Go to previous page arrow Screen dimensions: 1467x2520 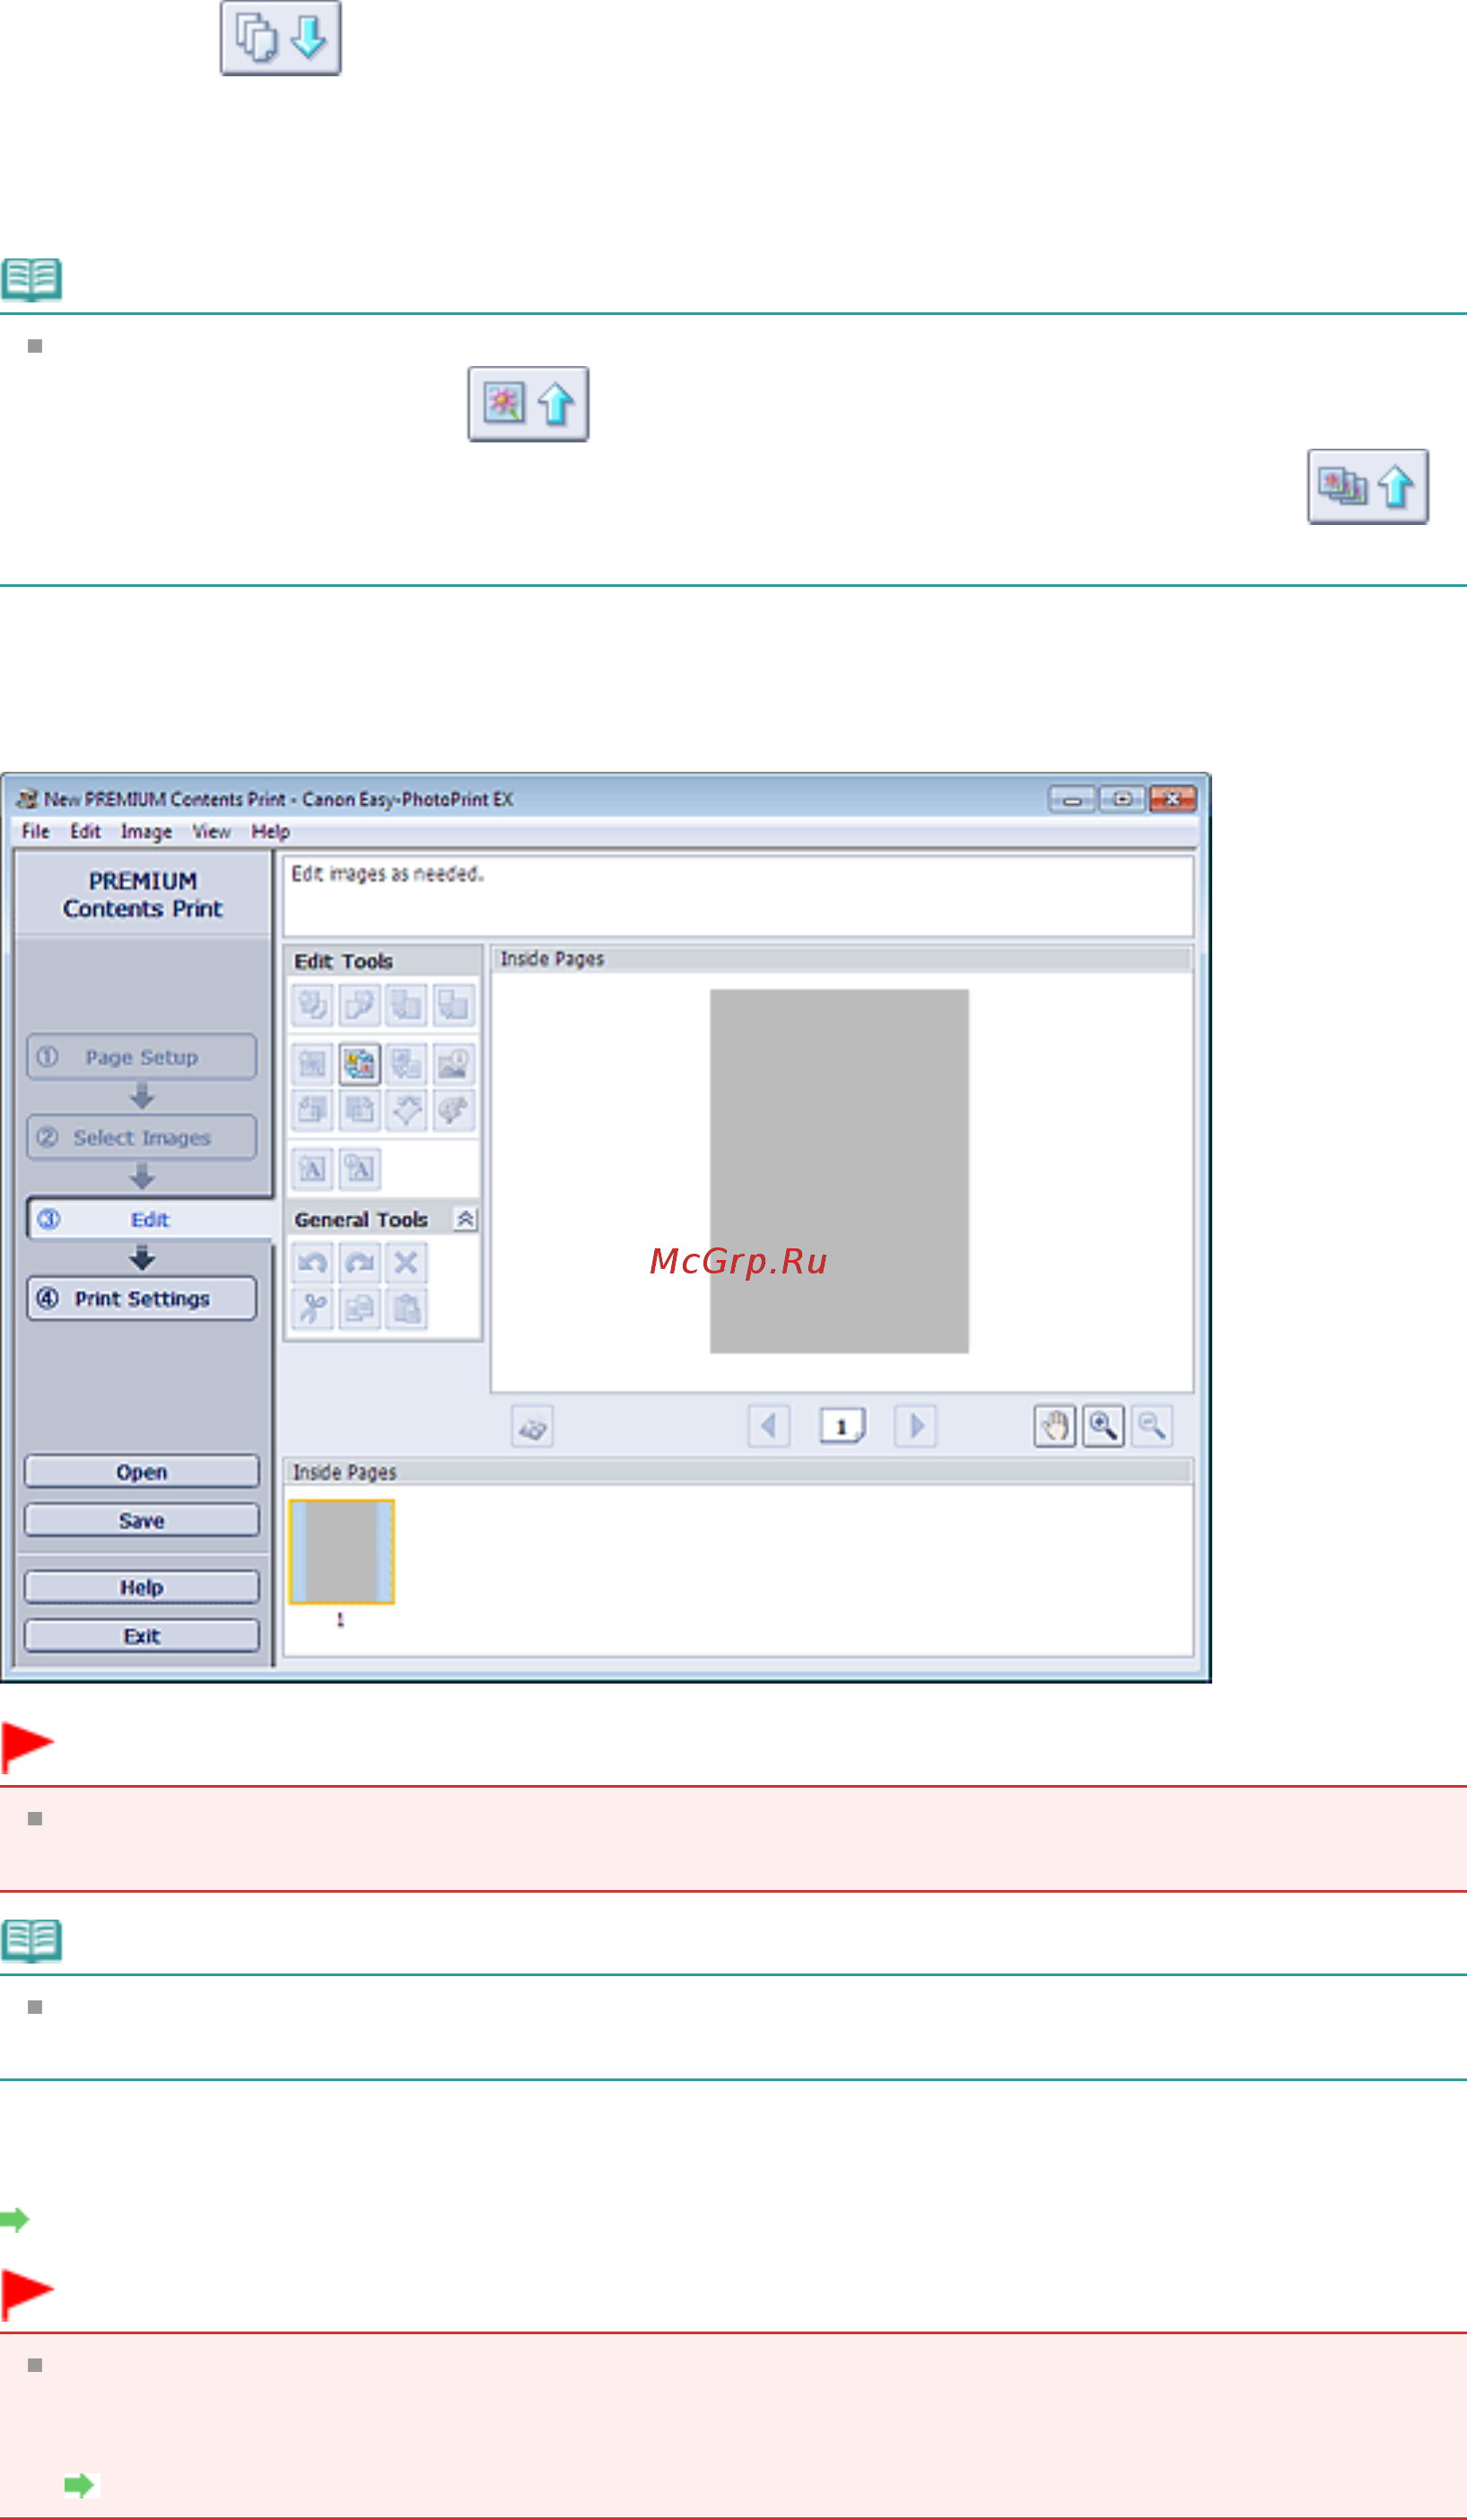click(x=768, y=1426)
